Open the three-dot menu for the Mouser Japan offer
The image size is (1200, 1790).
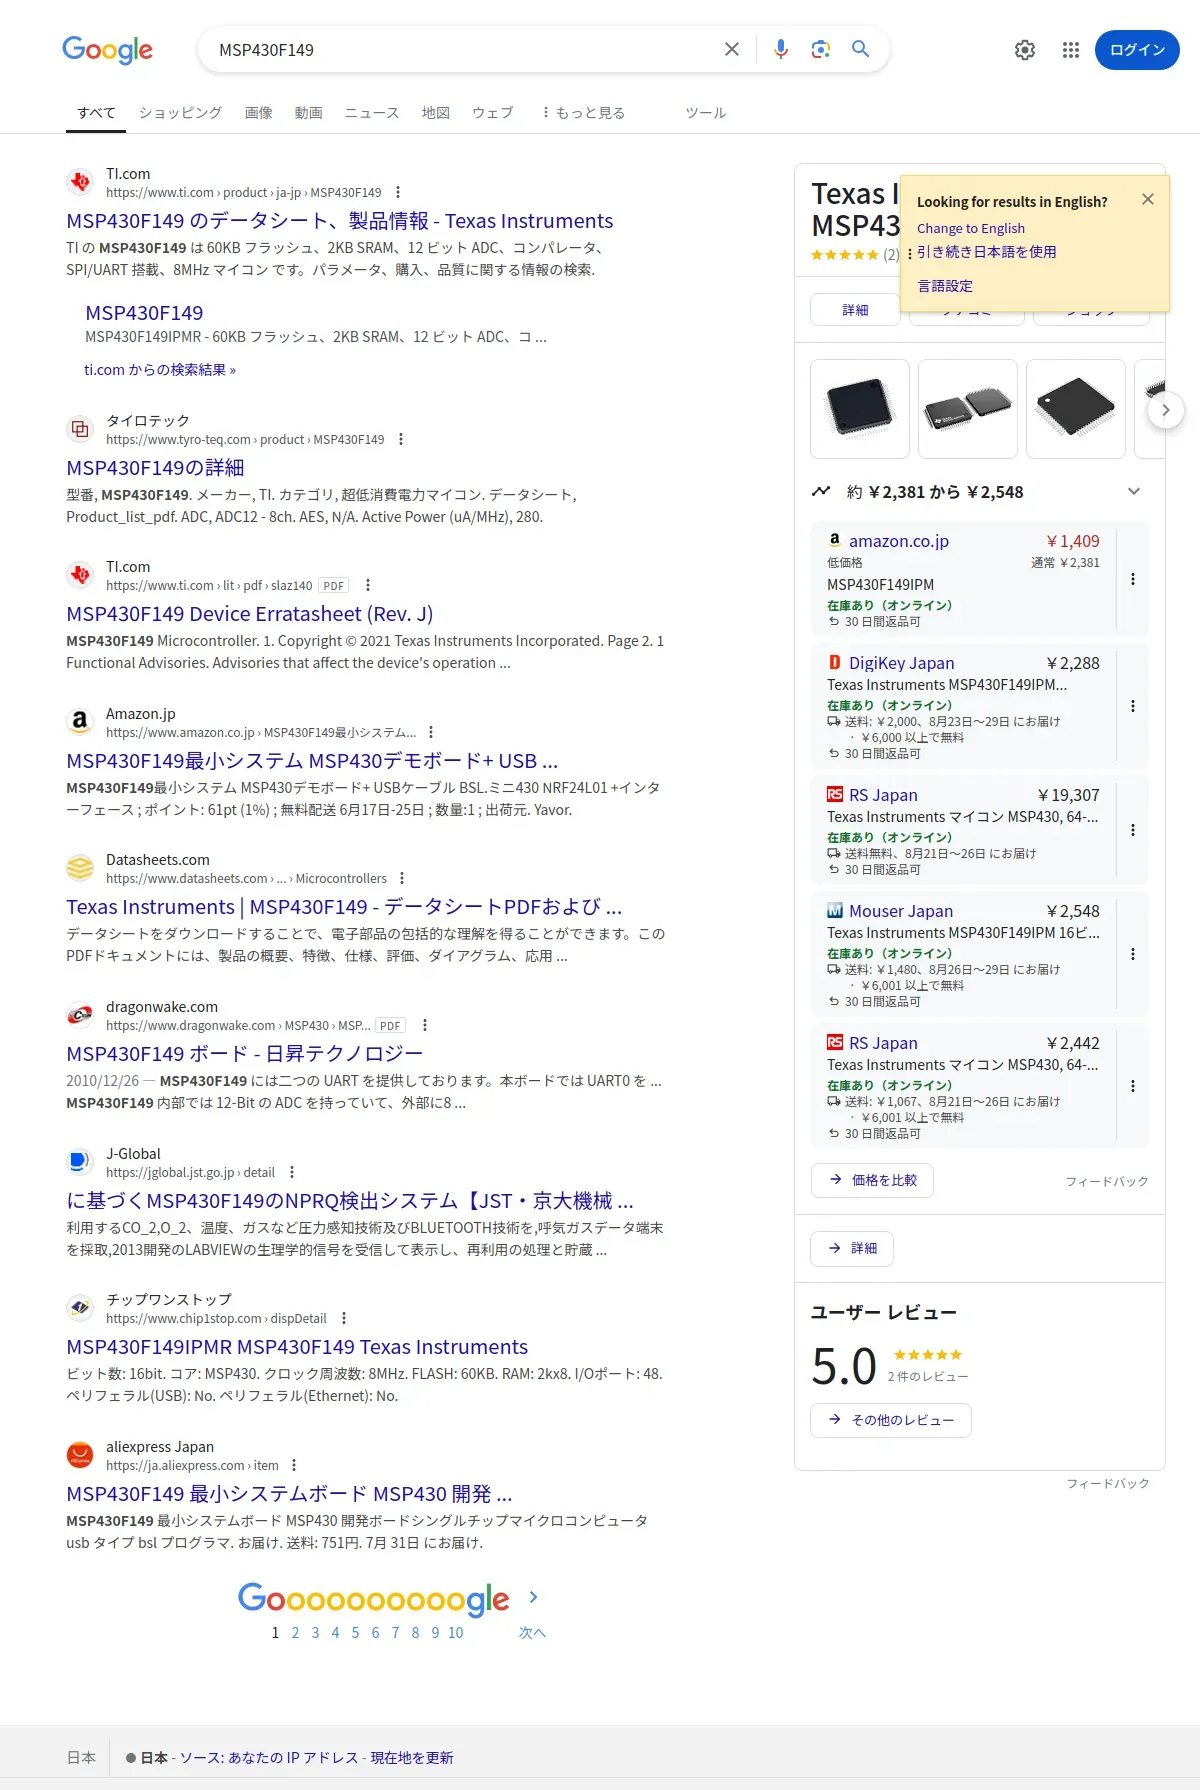1133,954
